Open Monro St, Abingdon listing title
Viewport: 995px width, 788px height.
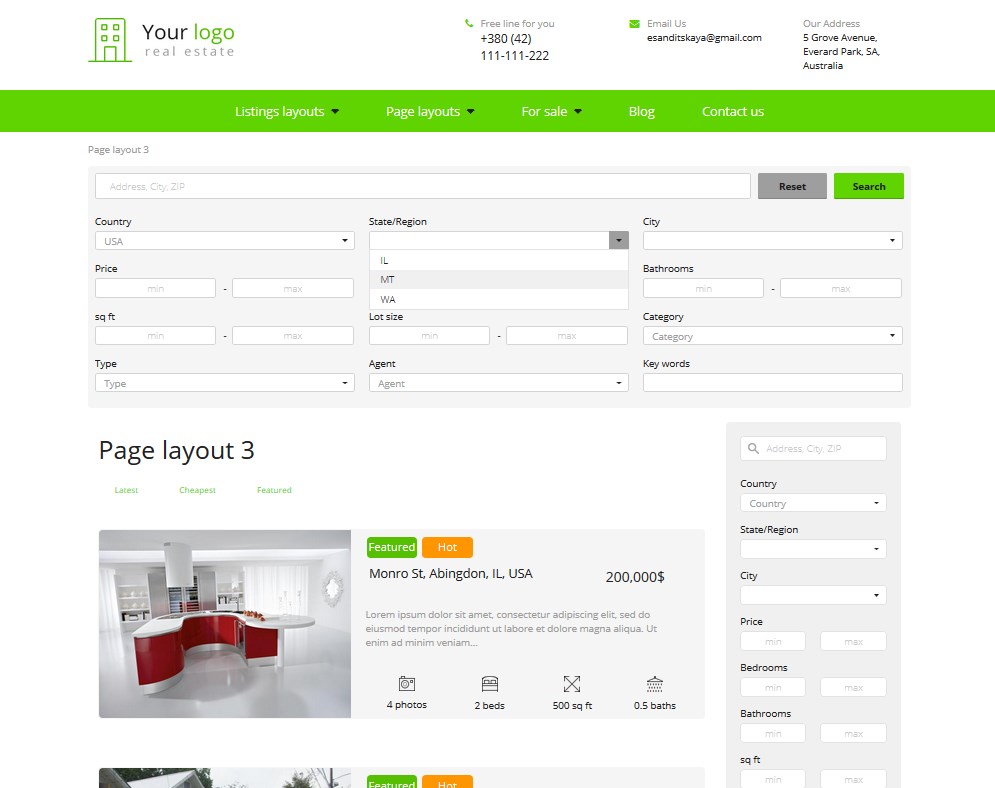coord(451,574)
